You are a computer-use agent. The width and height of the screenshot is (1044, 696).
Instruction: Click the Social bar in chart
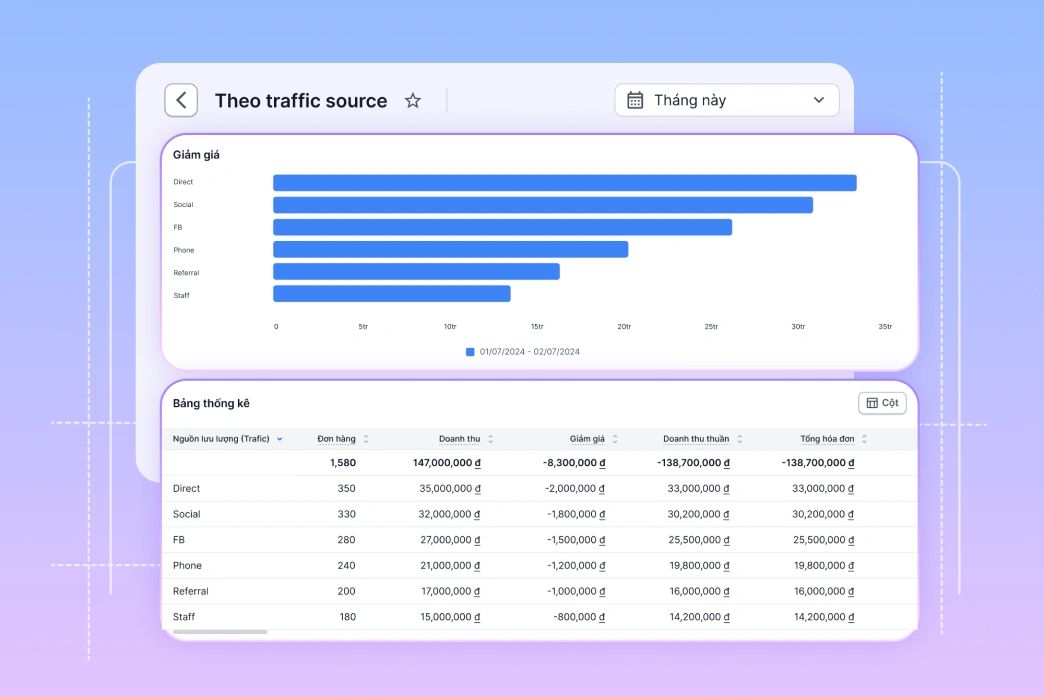click(x=542, y=205)
